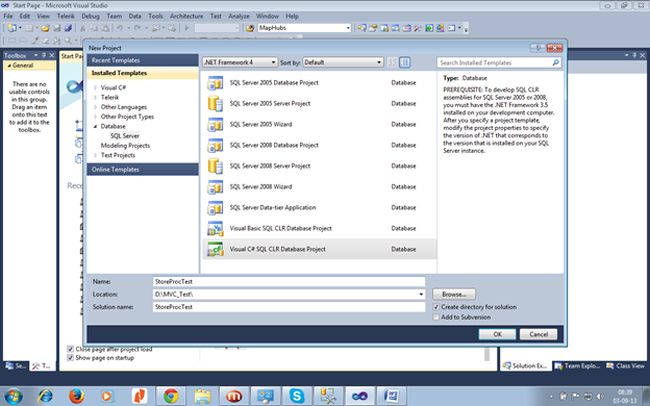Open the File menu

pyautogui.click(x=8, y=16)
